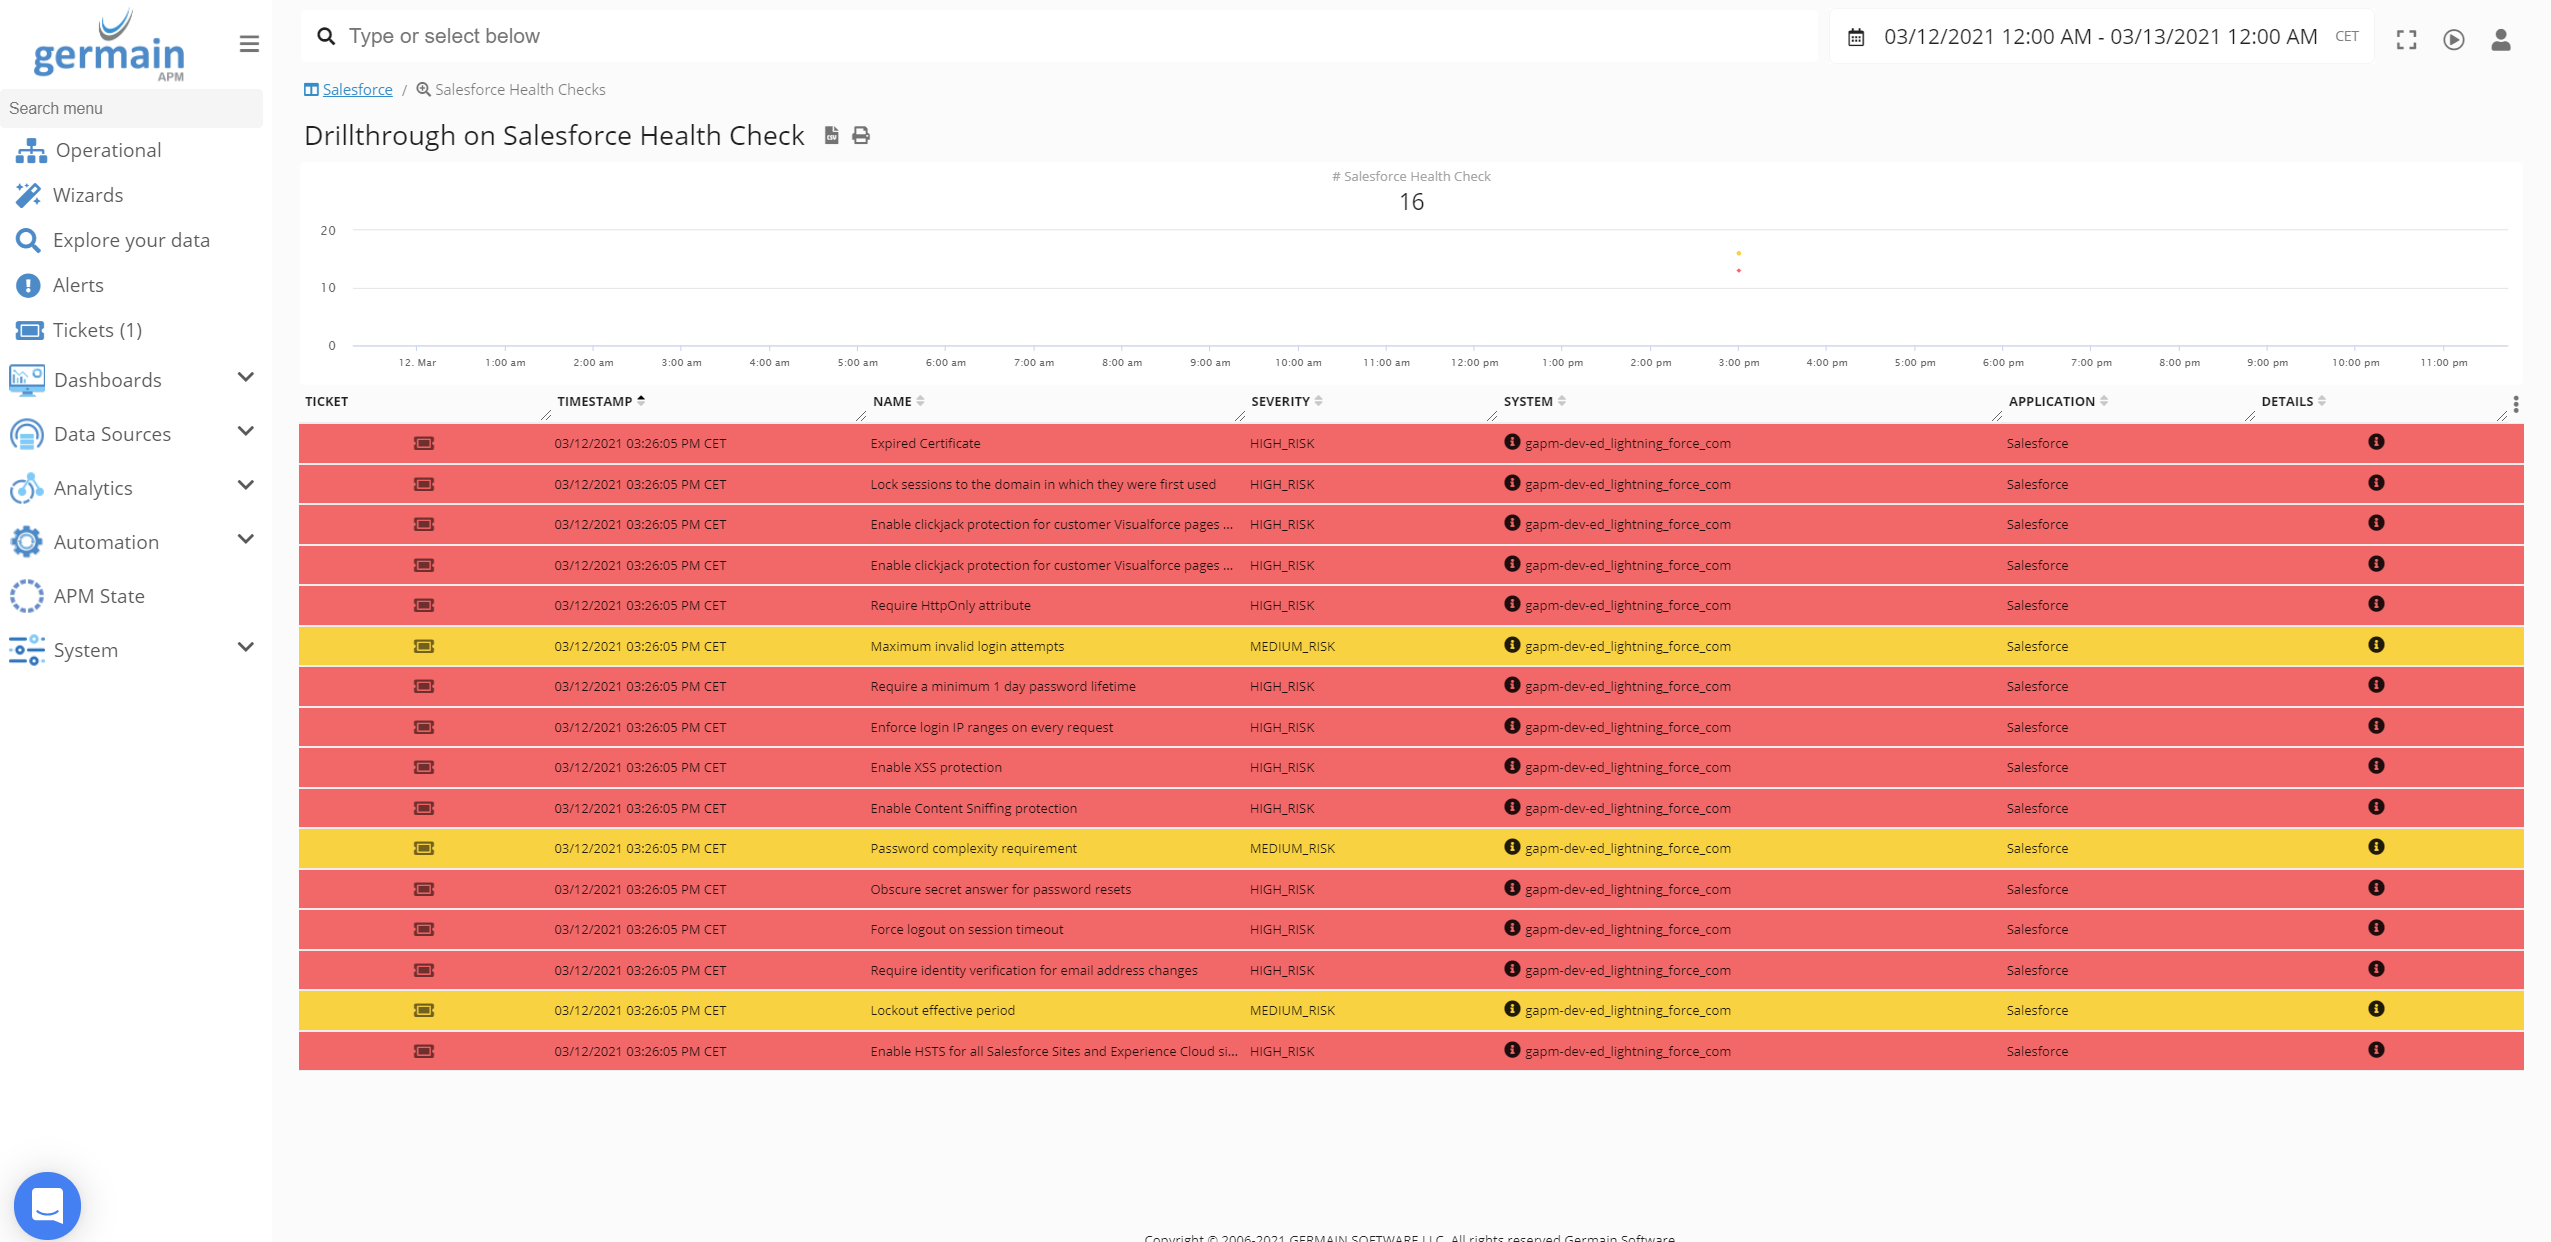Open the chat widget bubble
Viewport: 2551px width, 1242px height.
pyautogui.click(x=47, y=1205)
